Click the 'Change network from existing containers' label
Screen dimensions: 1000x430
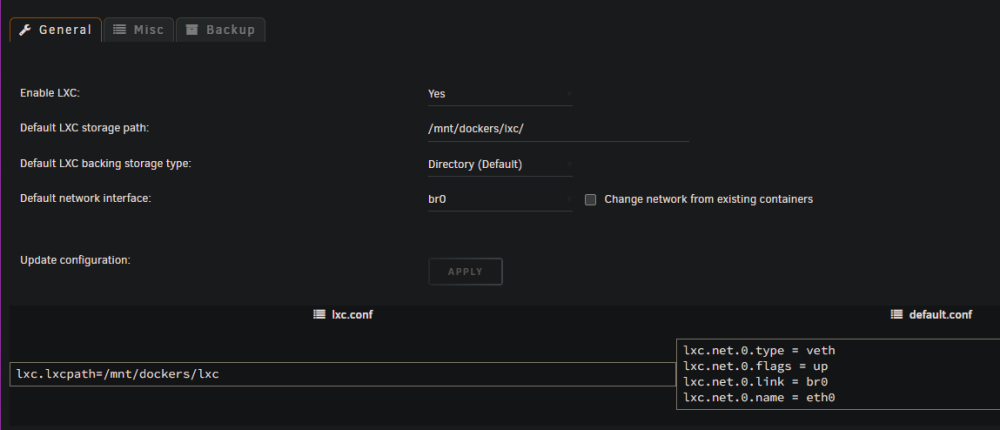coord(709,200)
